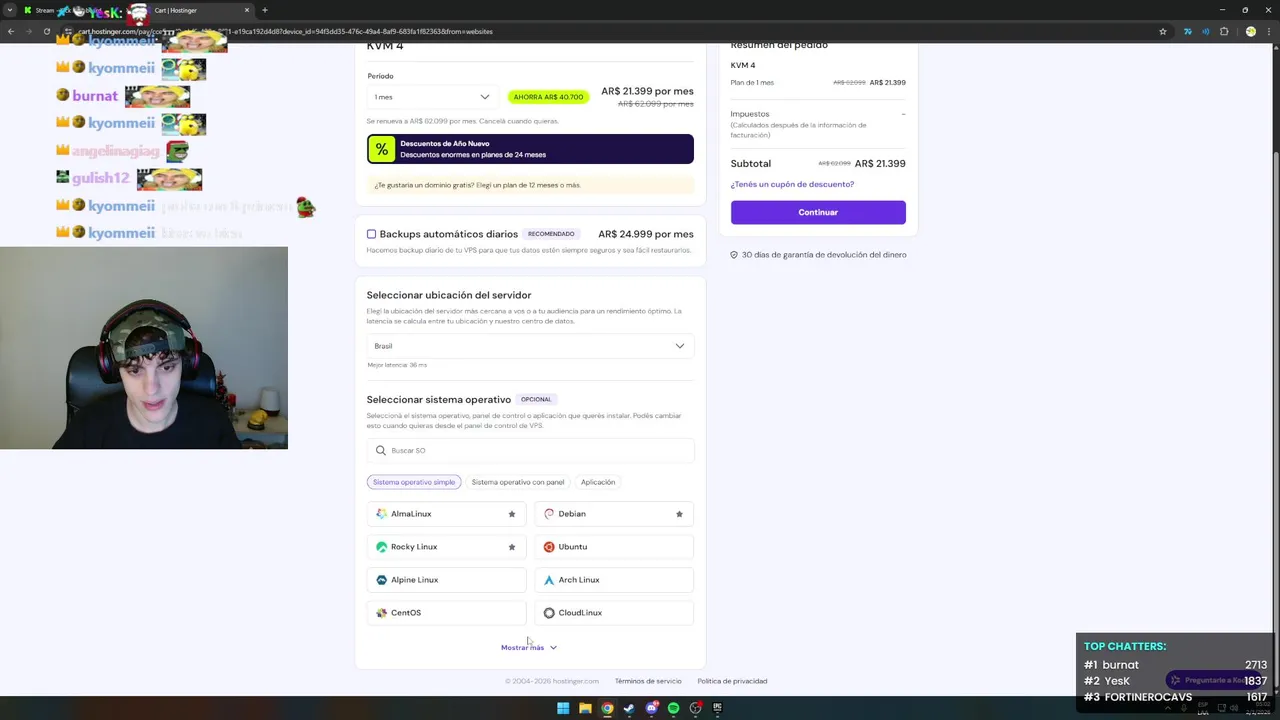The image size is (1280, 720).
Task: Open the new tab plus button
Action: click(264, 10)
